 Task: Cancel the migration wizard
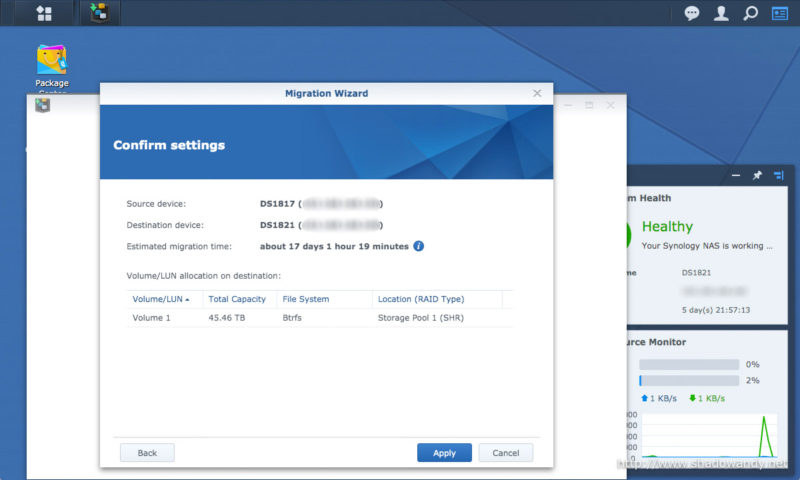tap(506, 453)
